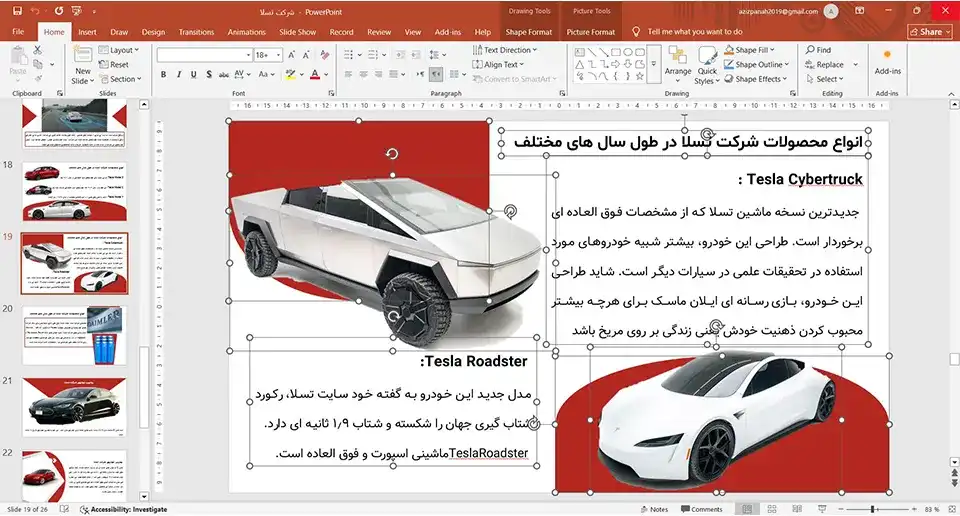The height and width of the screenshot is (516, 960).
Task: Click the Bullets list icon
Action: 348,55
